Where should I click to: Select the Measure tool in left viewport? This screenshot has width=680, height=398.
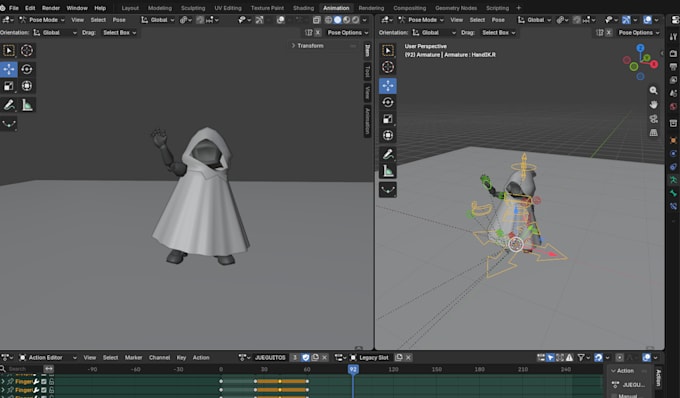[27, 105]
